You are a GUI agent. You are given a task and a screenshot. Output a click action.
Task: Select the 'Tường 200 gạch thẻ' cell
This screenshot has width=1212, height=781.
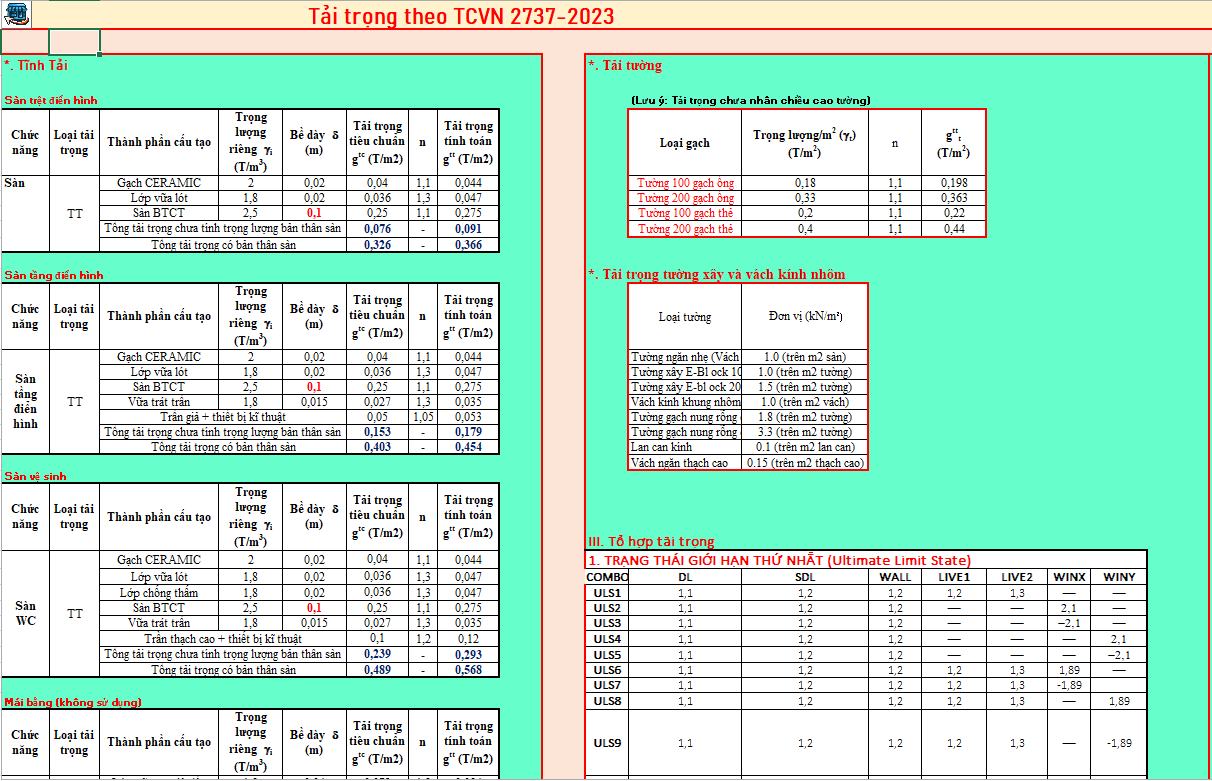pos(685,229)
